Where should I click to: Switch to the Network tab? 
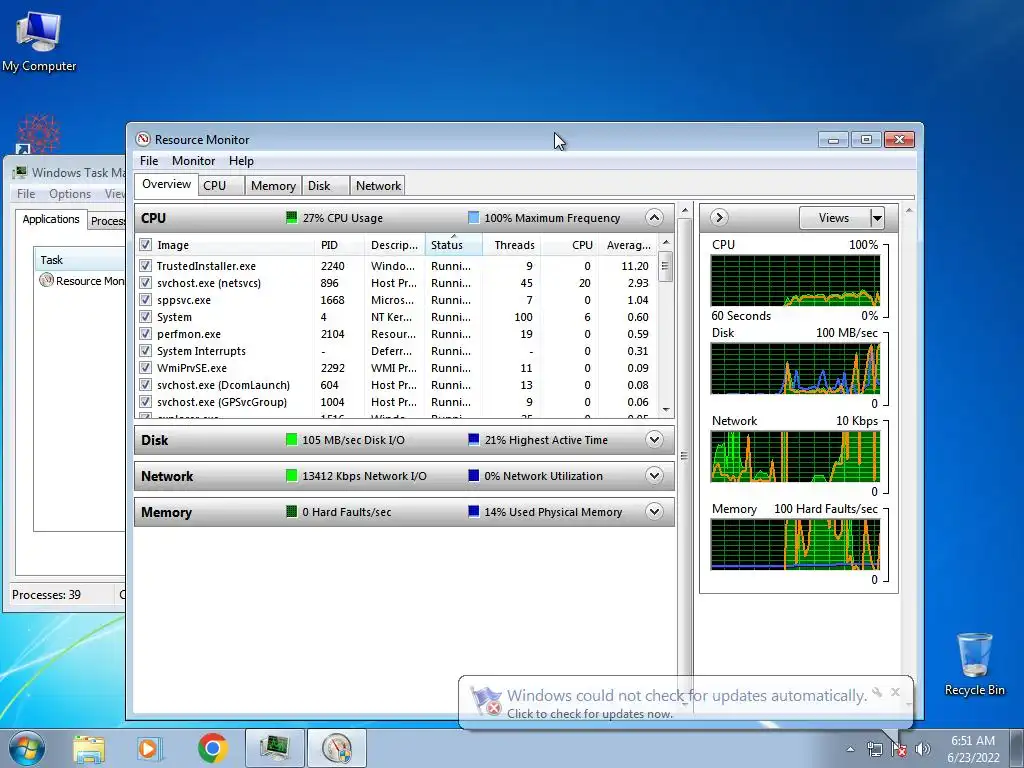(378, 185)
